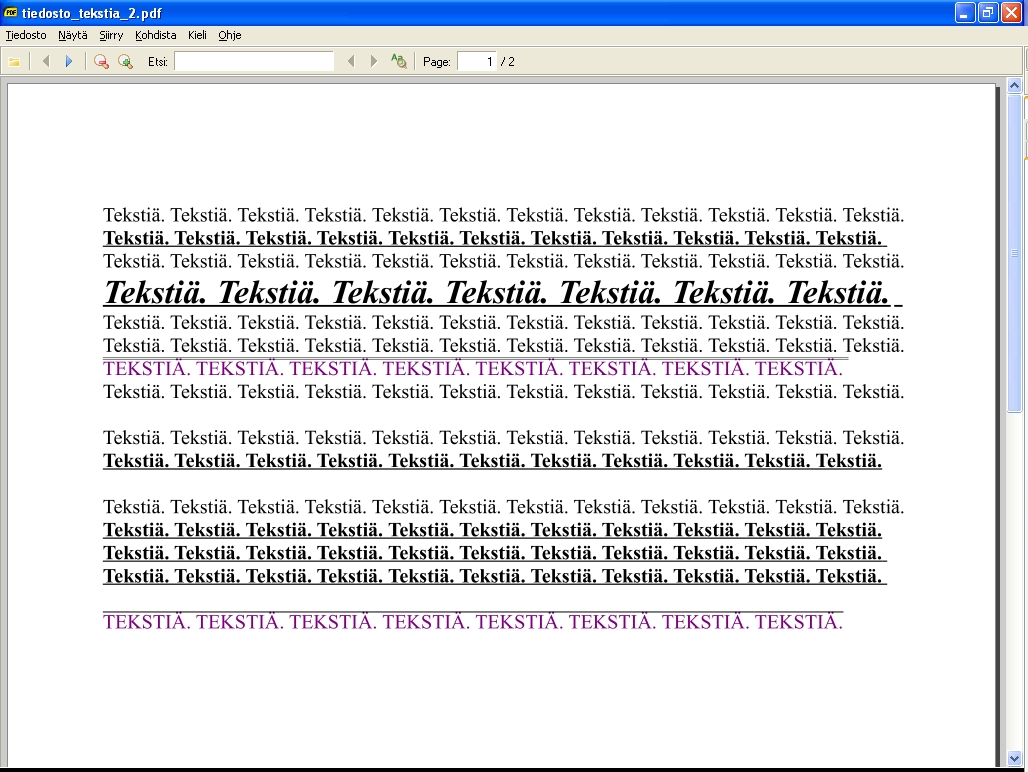Click the Page number input box
This screenshot has height=772, width=1028.
(x=477, y=62)
